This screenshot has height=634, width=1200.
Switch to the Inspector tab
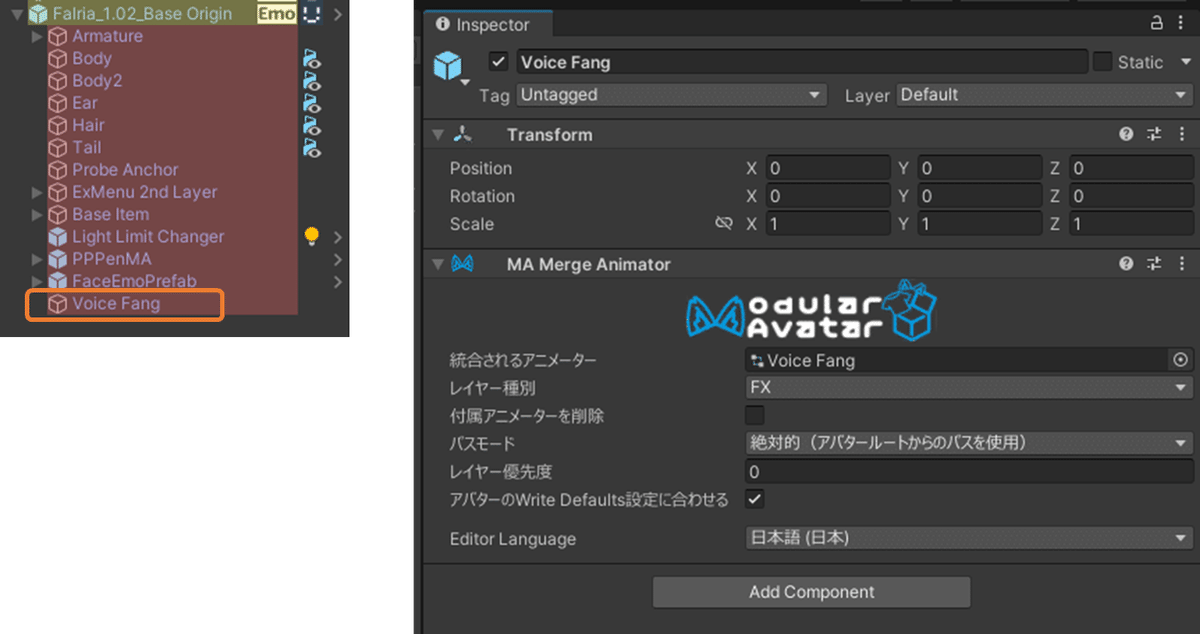487,24
